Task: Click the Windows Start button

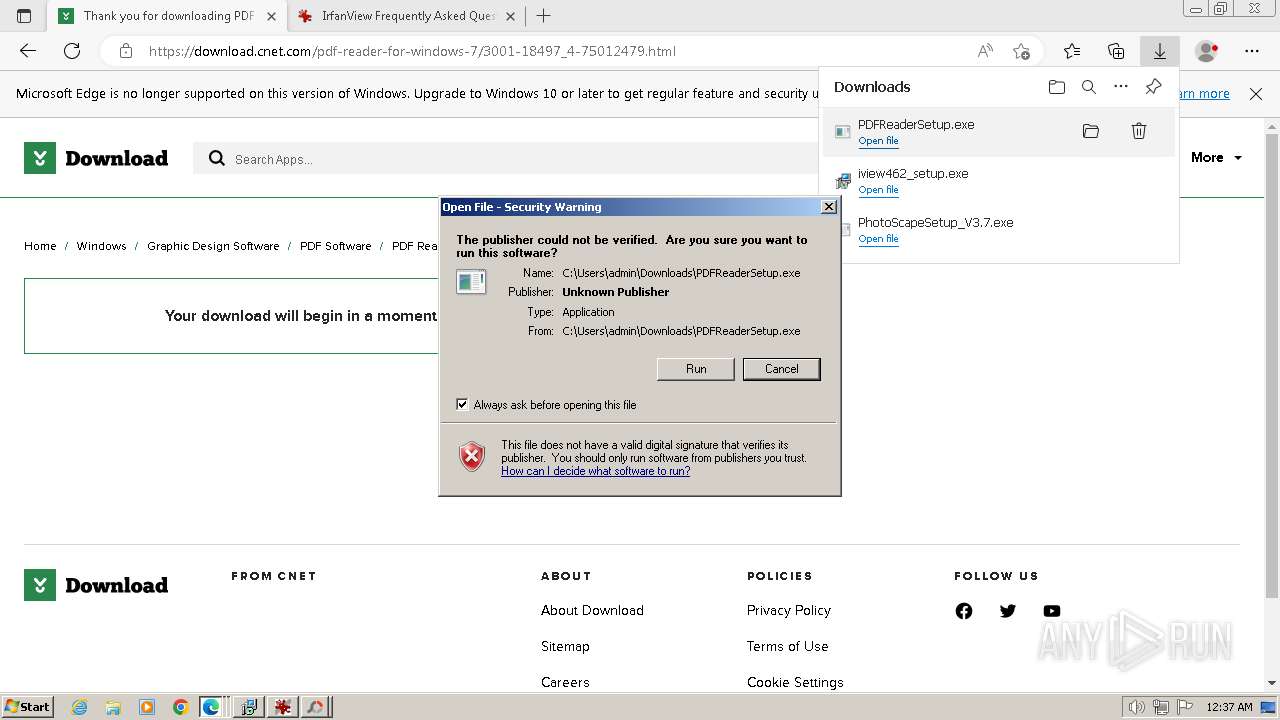Action: pos(27,707)
